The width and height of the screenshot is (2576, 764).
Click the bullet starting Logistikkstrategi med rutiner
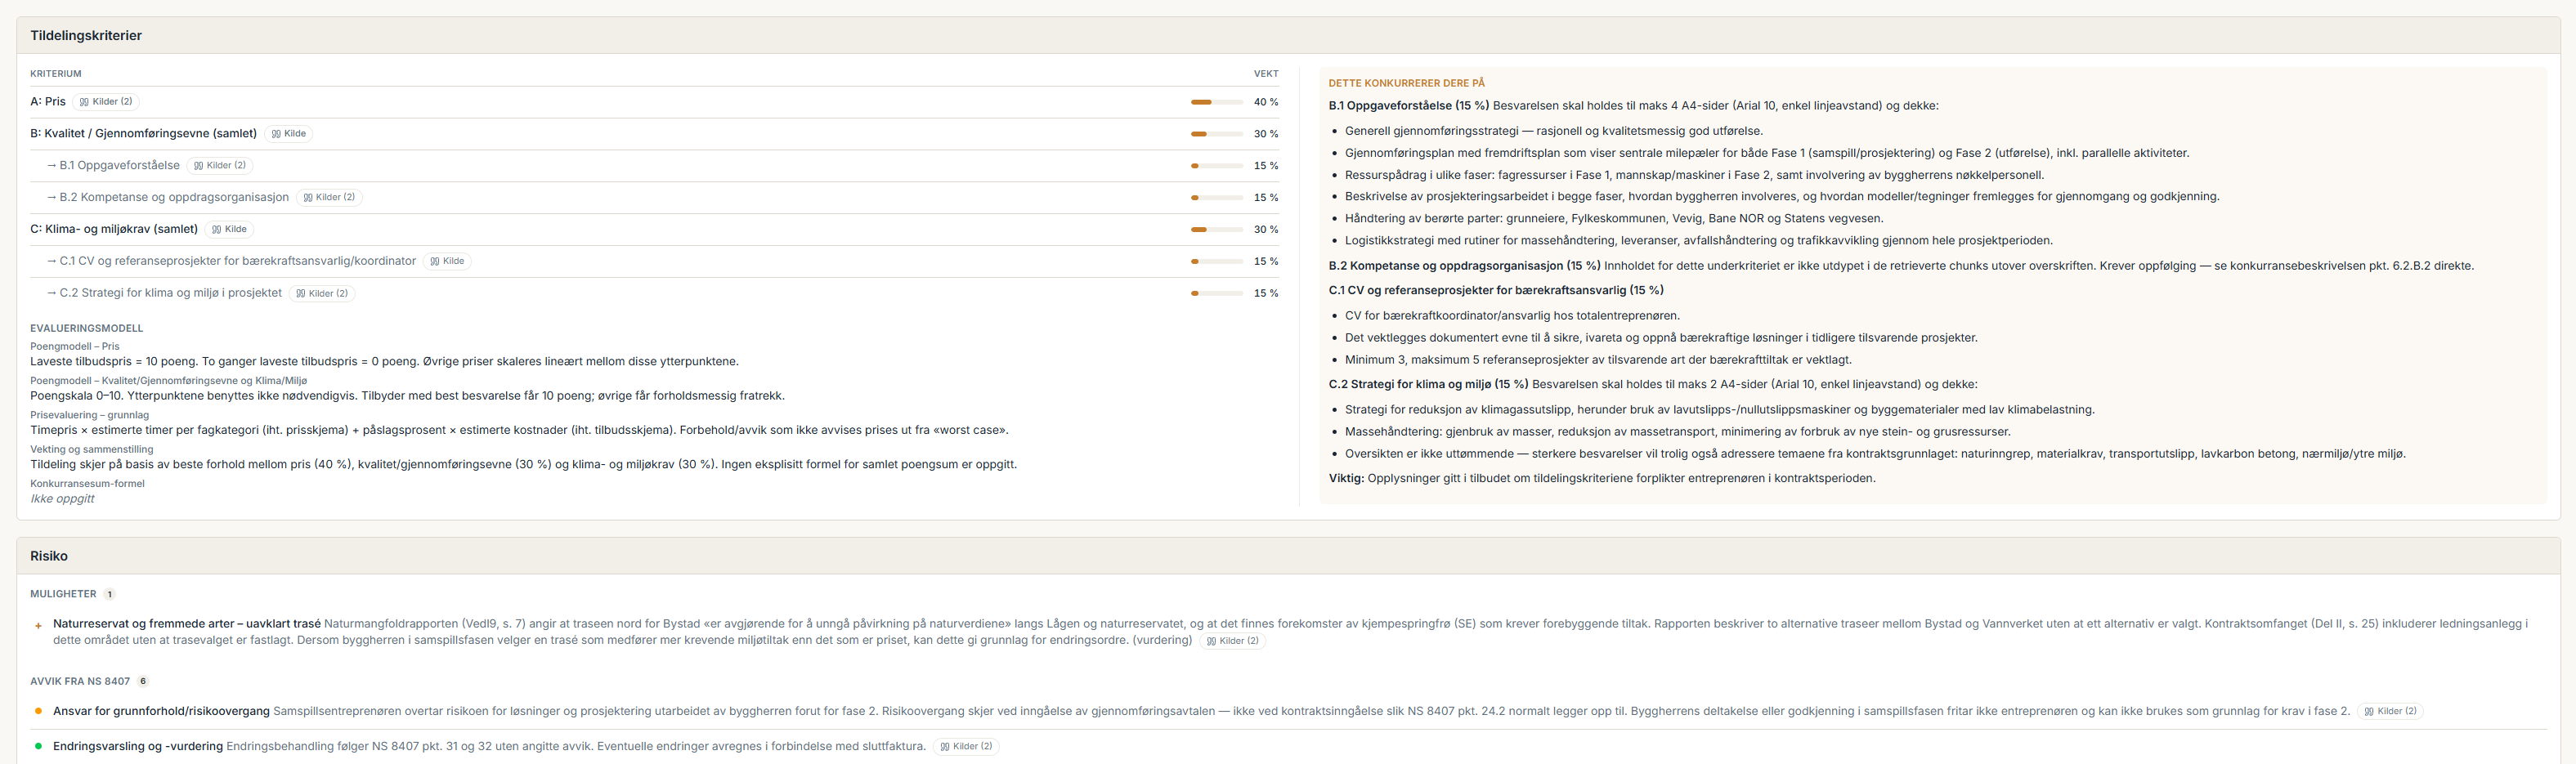(x=1699, y=241)
